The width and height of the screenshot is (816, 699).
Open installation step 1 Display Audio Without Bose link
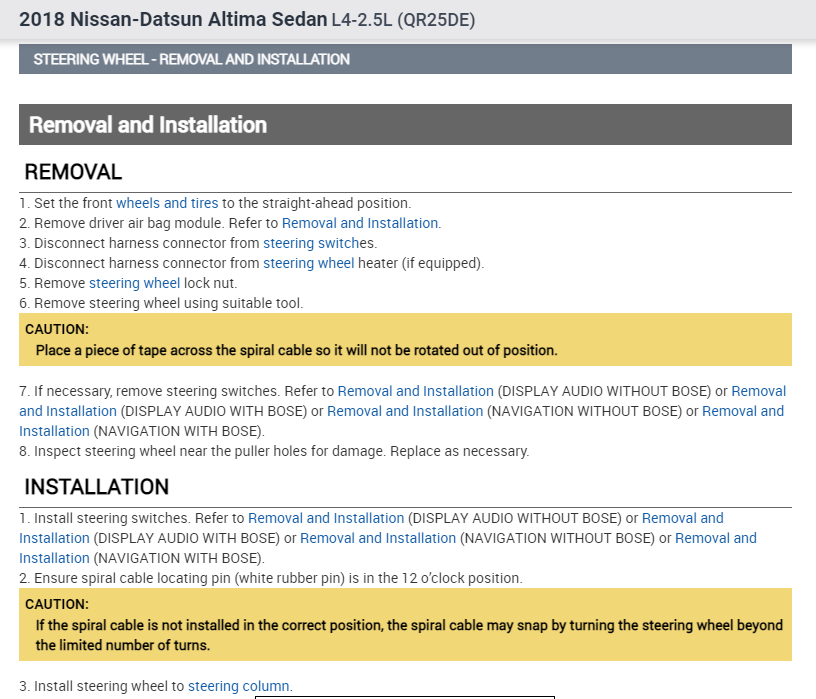pyautogui.click(x=326, y=518)
